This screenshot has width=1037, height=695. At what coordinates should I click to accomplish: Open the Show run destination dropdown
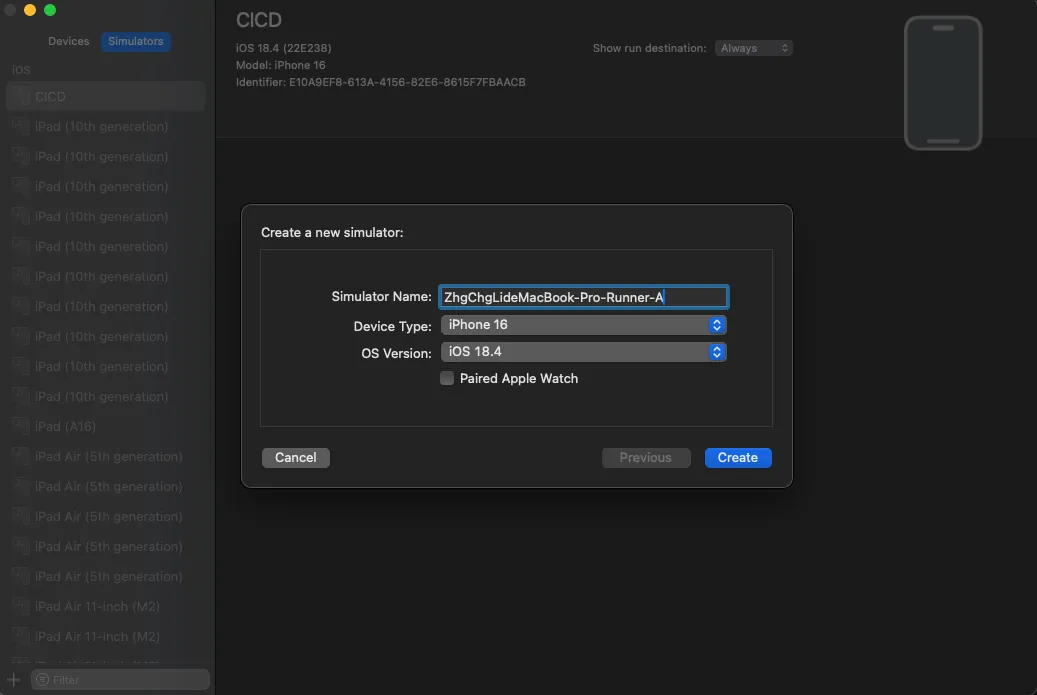click(753, 48)
